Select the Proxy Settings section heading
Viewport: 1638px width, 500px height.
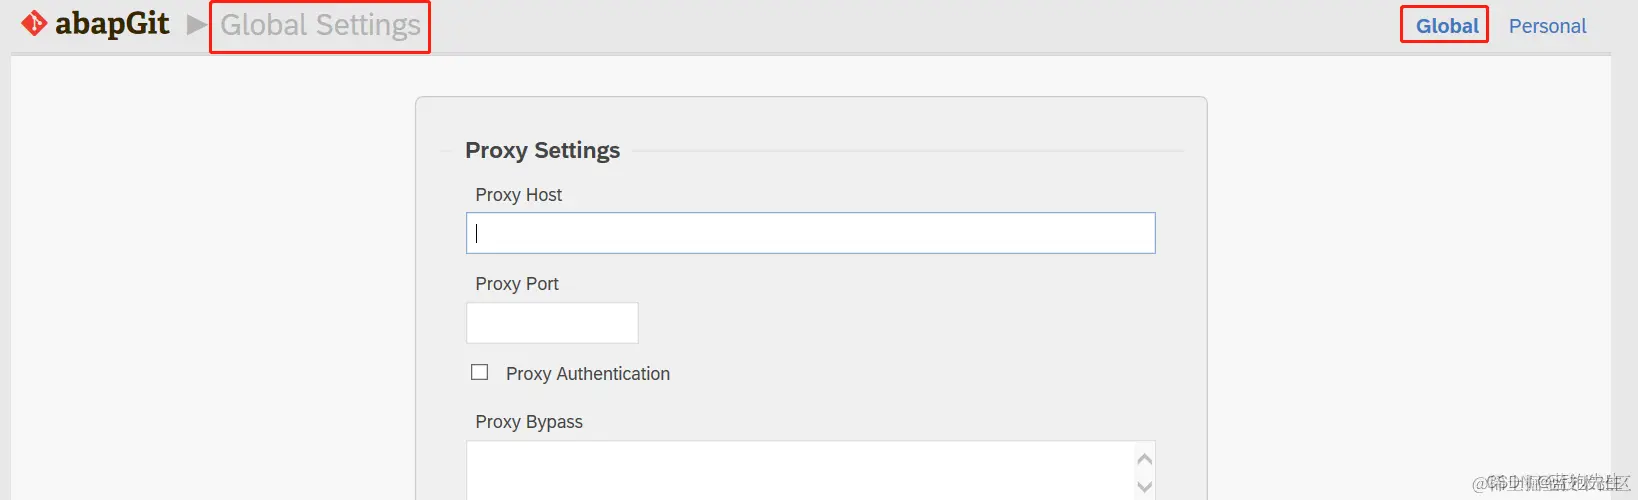pyautogui.click(x=542, y=150)
